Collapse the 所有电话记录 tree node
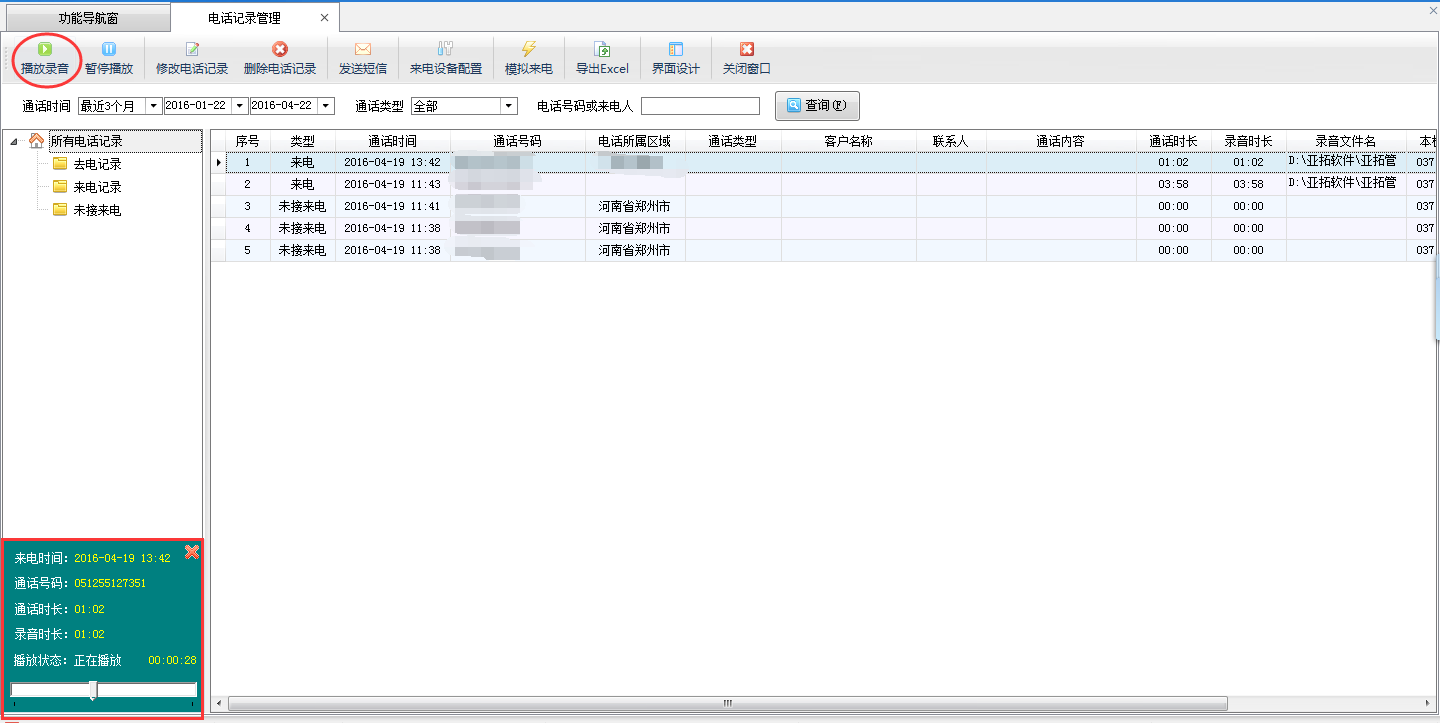This screenshot has height=723, width=1440. click(14, 142)
